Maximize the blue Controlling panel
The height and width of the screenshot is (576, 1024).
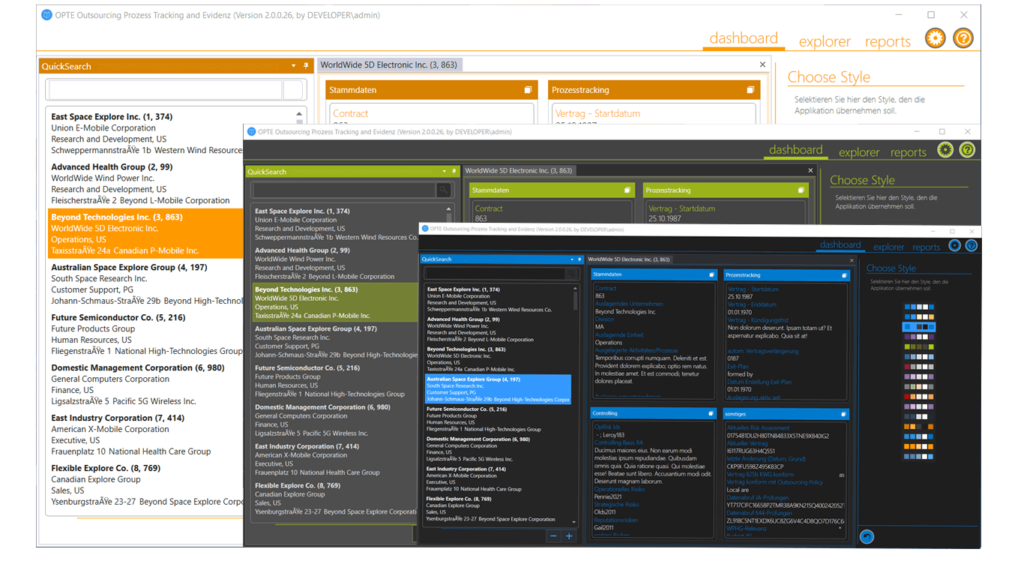pos(711,414)
